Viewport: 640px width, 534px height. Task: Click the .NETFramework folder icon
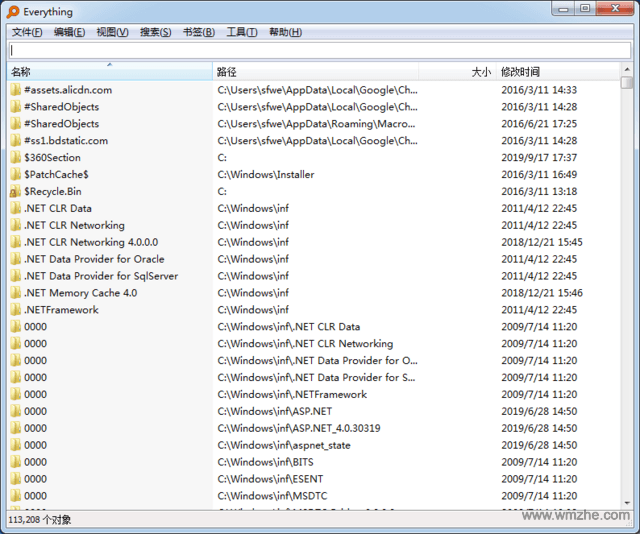point(16,310)
